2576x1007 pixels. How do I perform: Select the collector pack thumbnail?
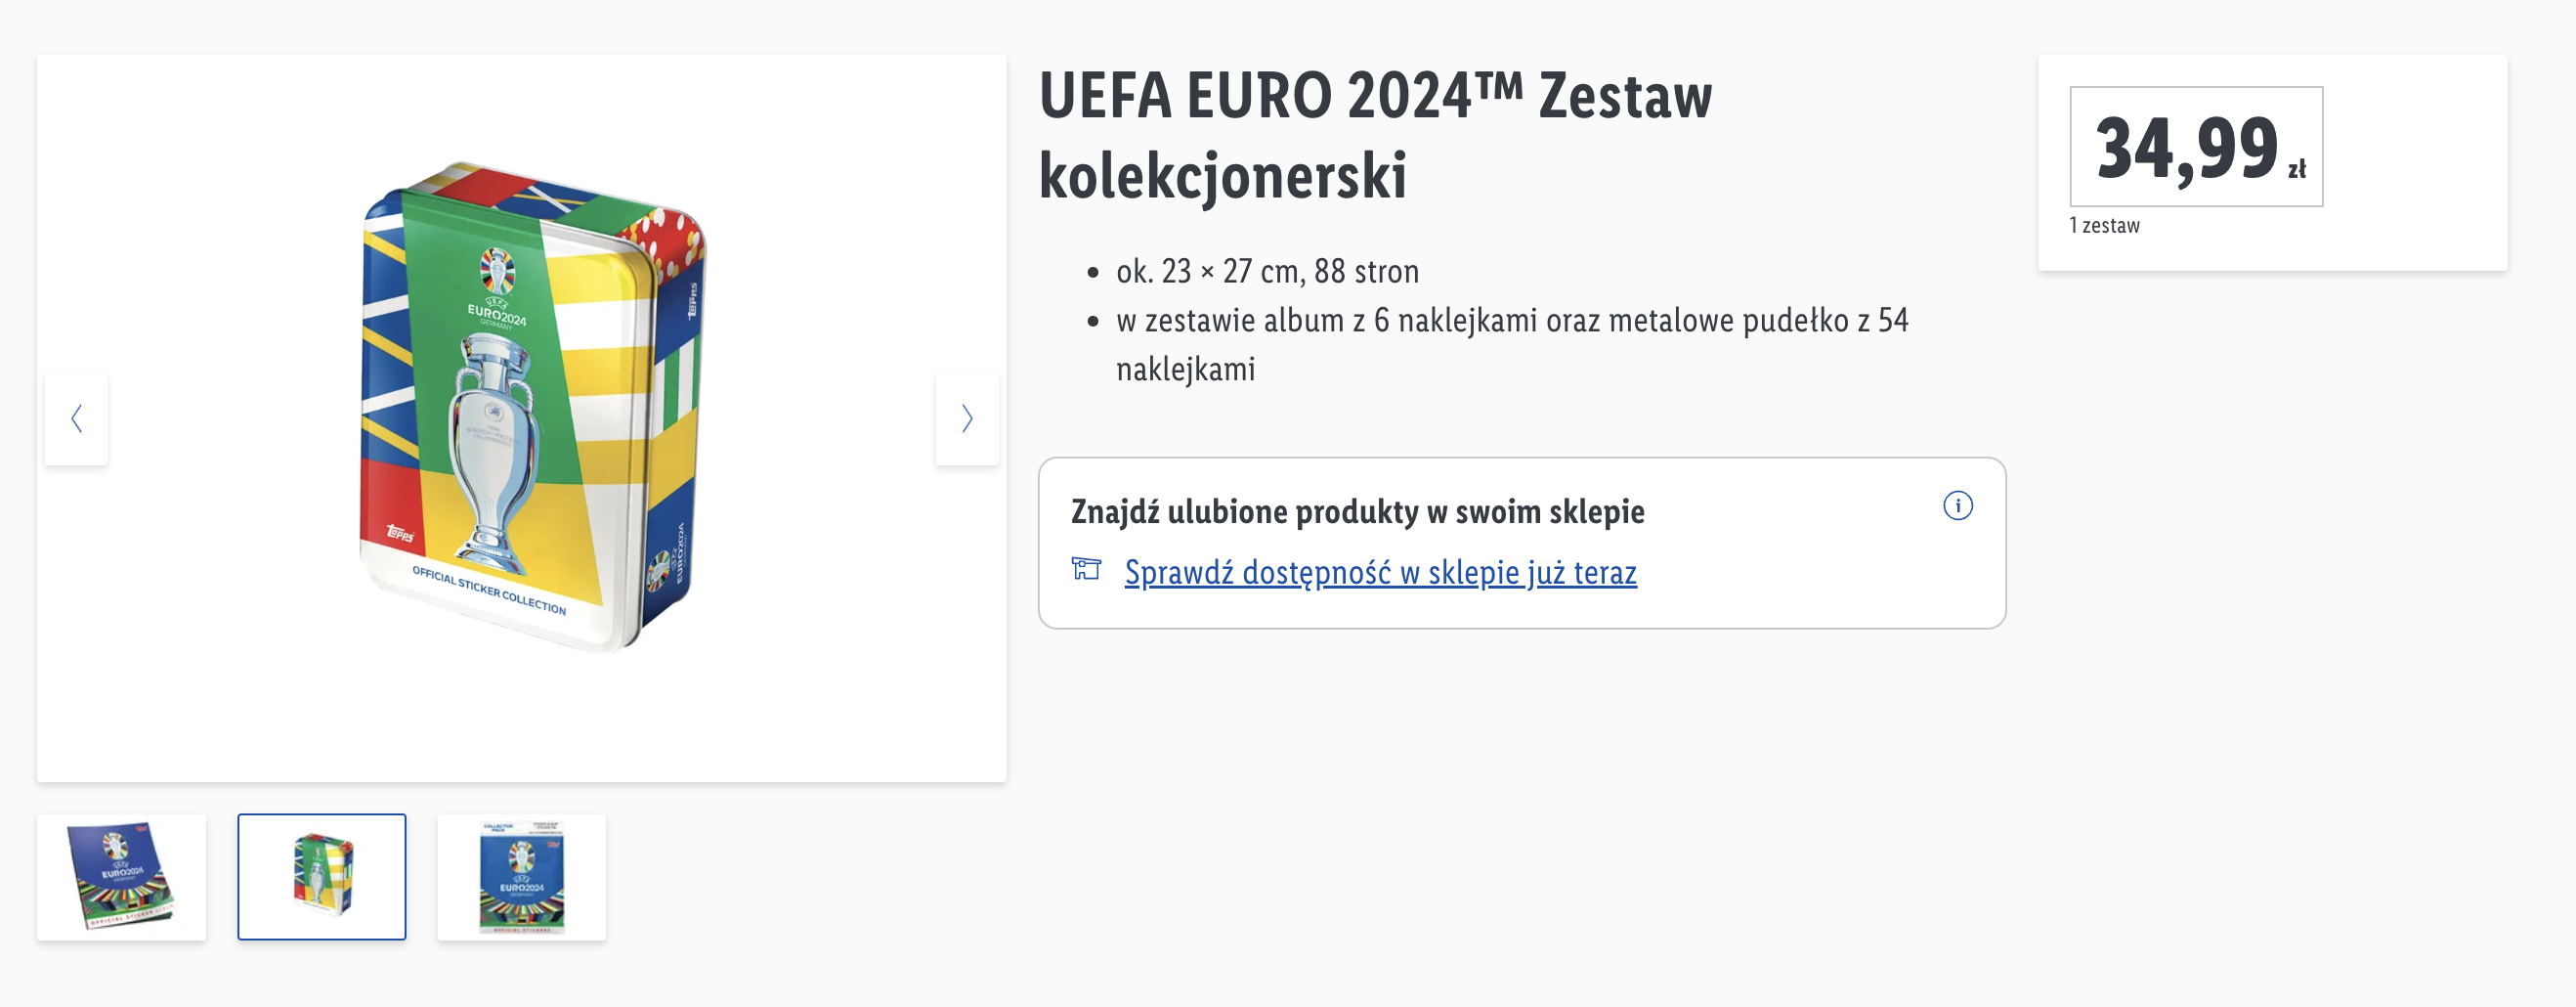point(522,877)
